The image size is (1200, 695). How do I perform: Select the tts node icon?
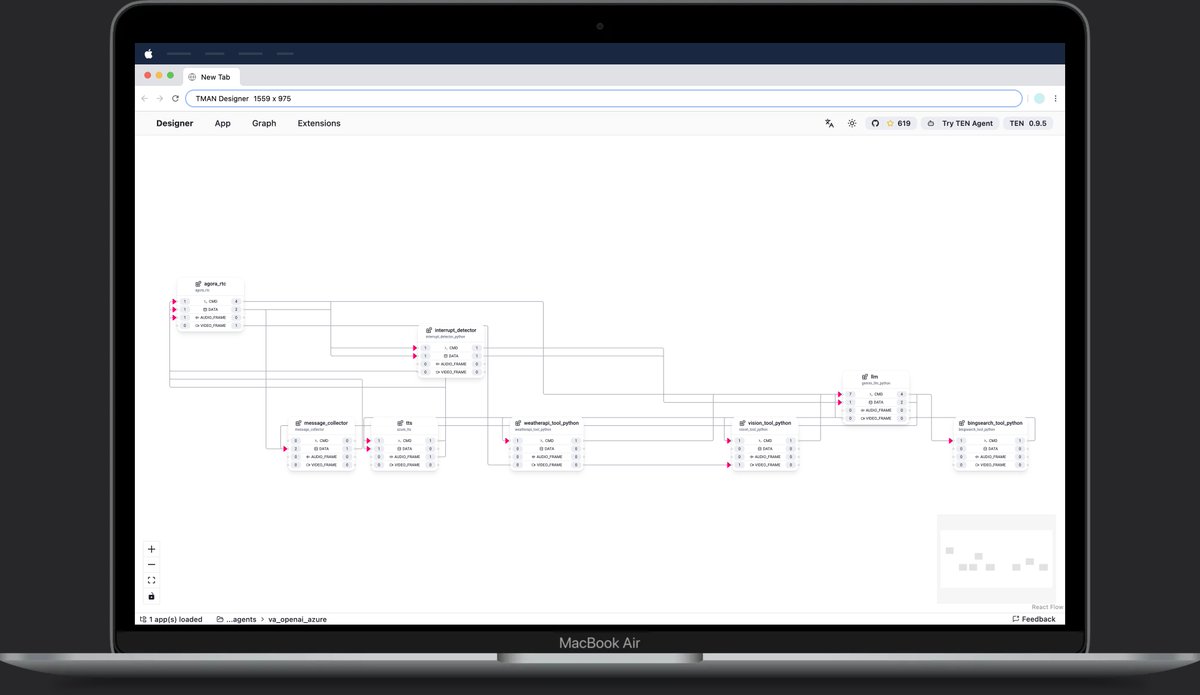coord(401,423)
